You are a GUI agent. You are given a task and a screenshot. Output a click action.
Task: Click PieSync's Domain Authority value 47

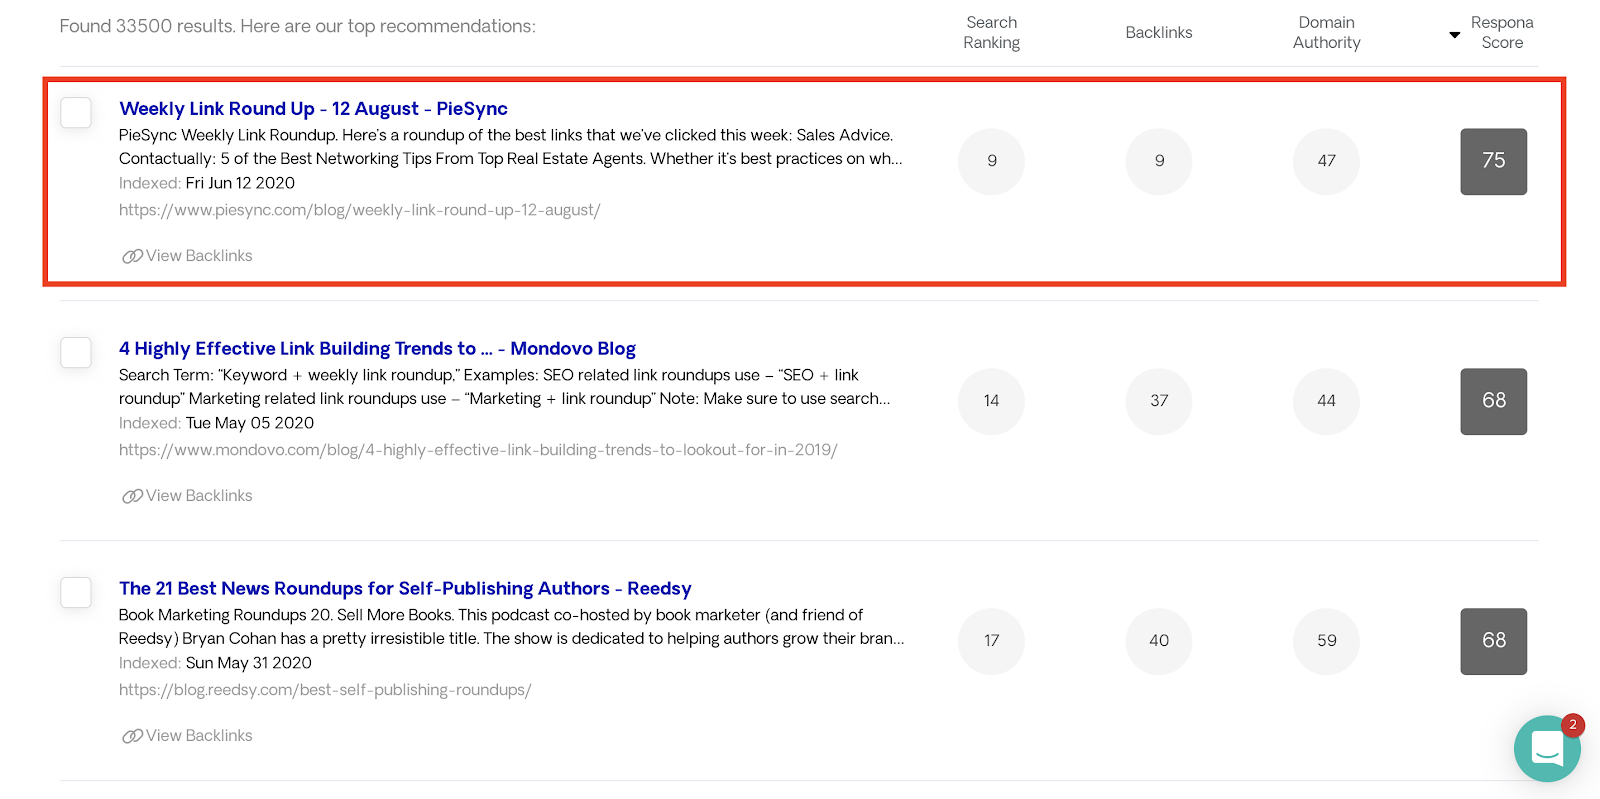[x=1326, y=161]
